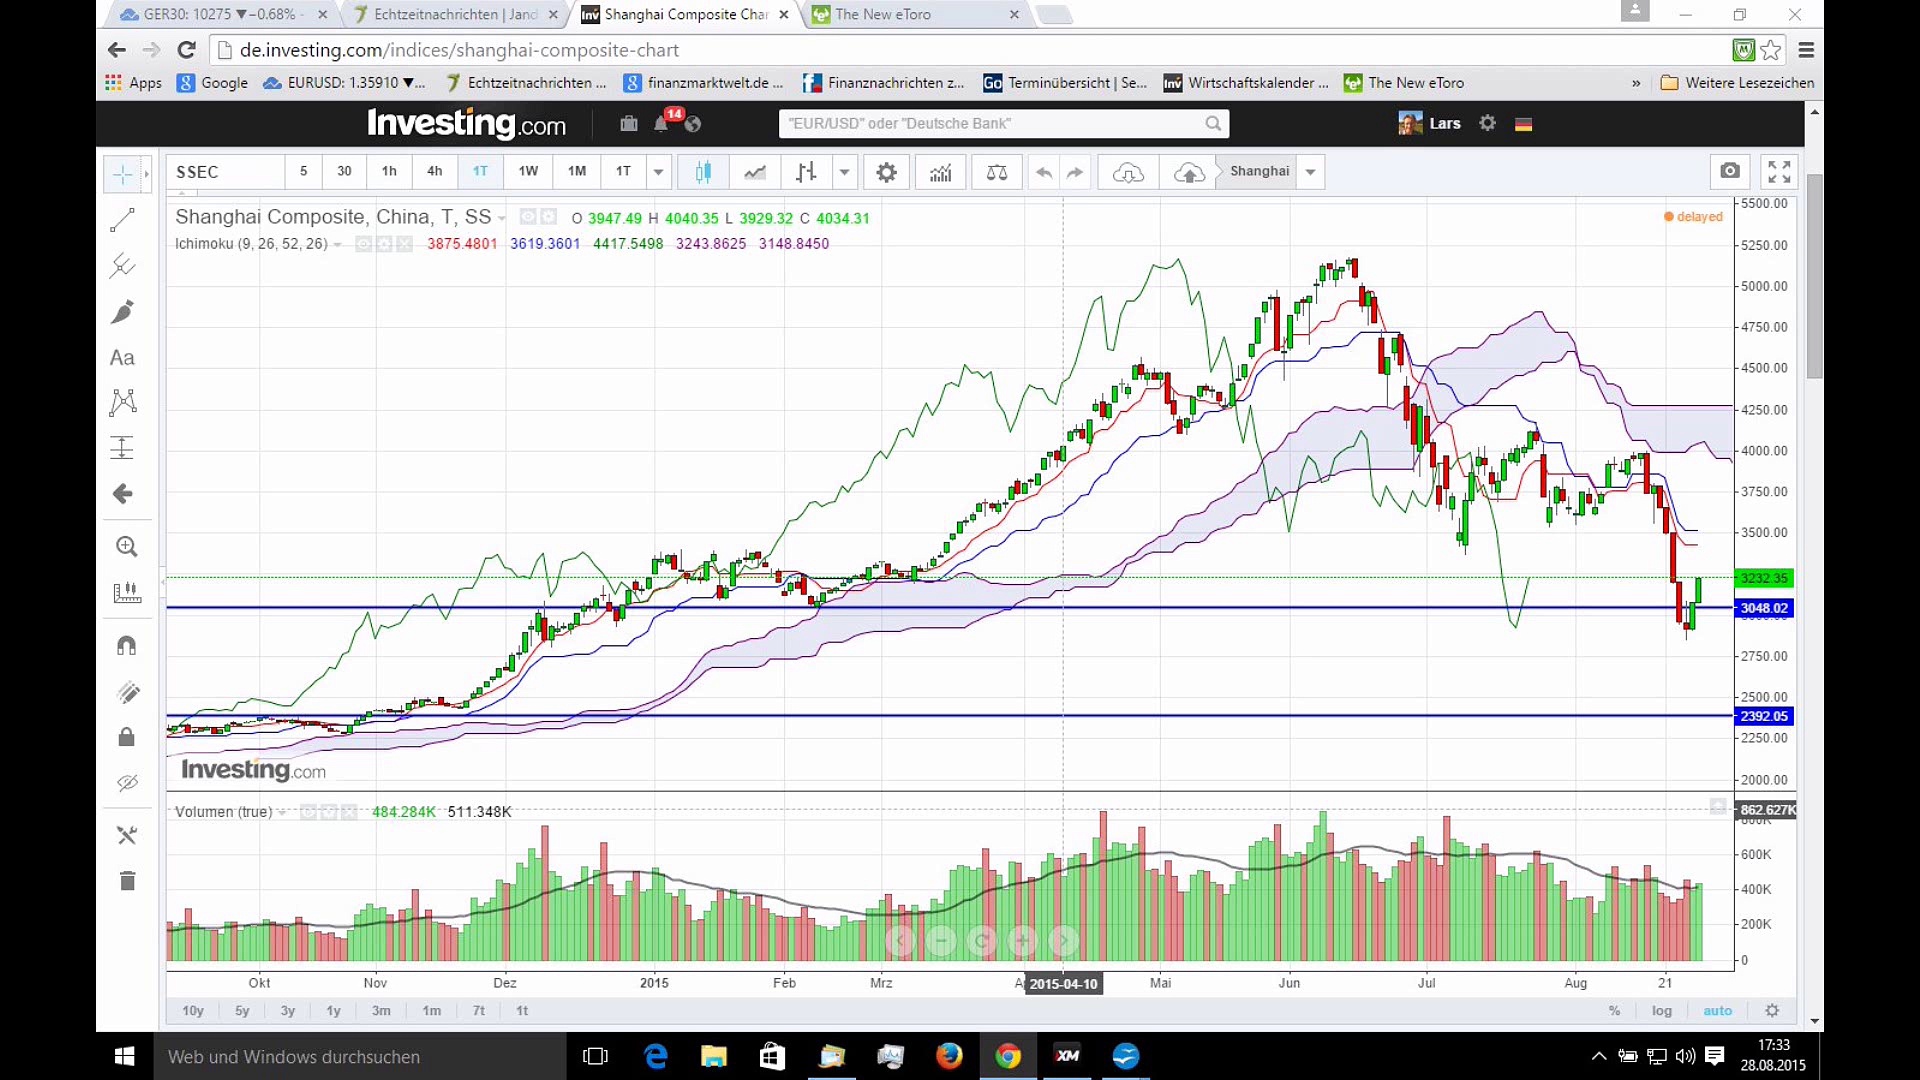Switch to The New eToro tab
Screen dimensions: 1920x1080
[x=883, y=14]
